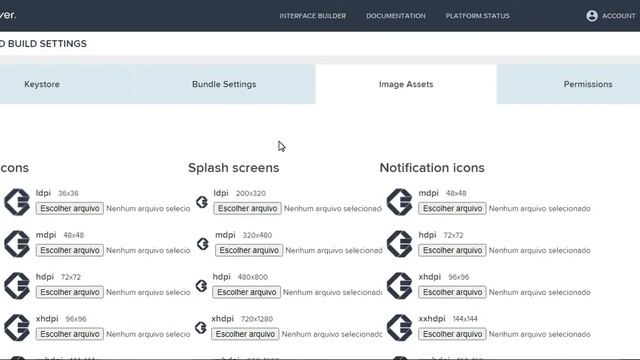The height and width of the screenshot is (360, 640).
Task: Click the hdpi 72x72 notification icon preview
Action: (400, 244)
